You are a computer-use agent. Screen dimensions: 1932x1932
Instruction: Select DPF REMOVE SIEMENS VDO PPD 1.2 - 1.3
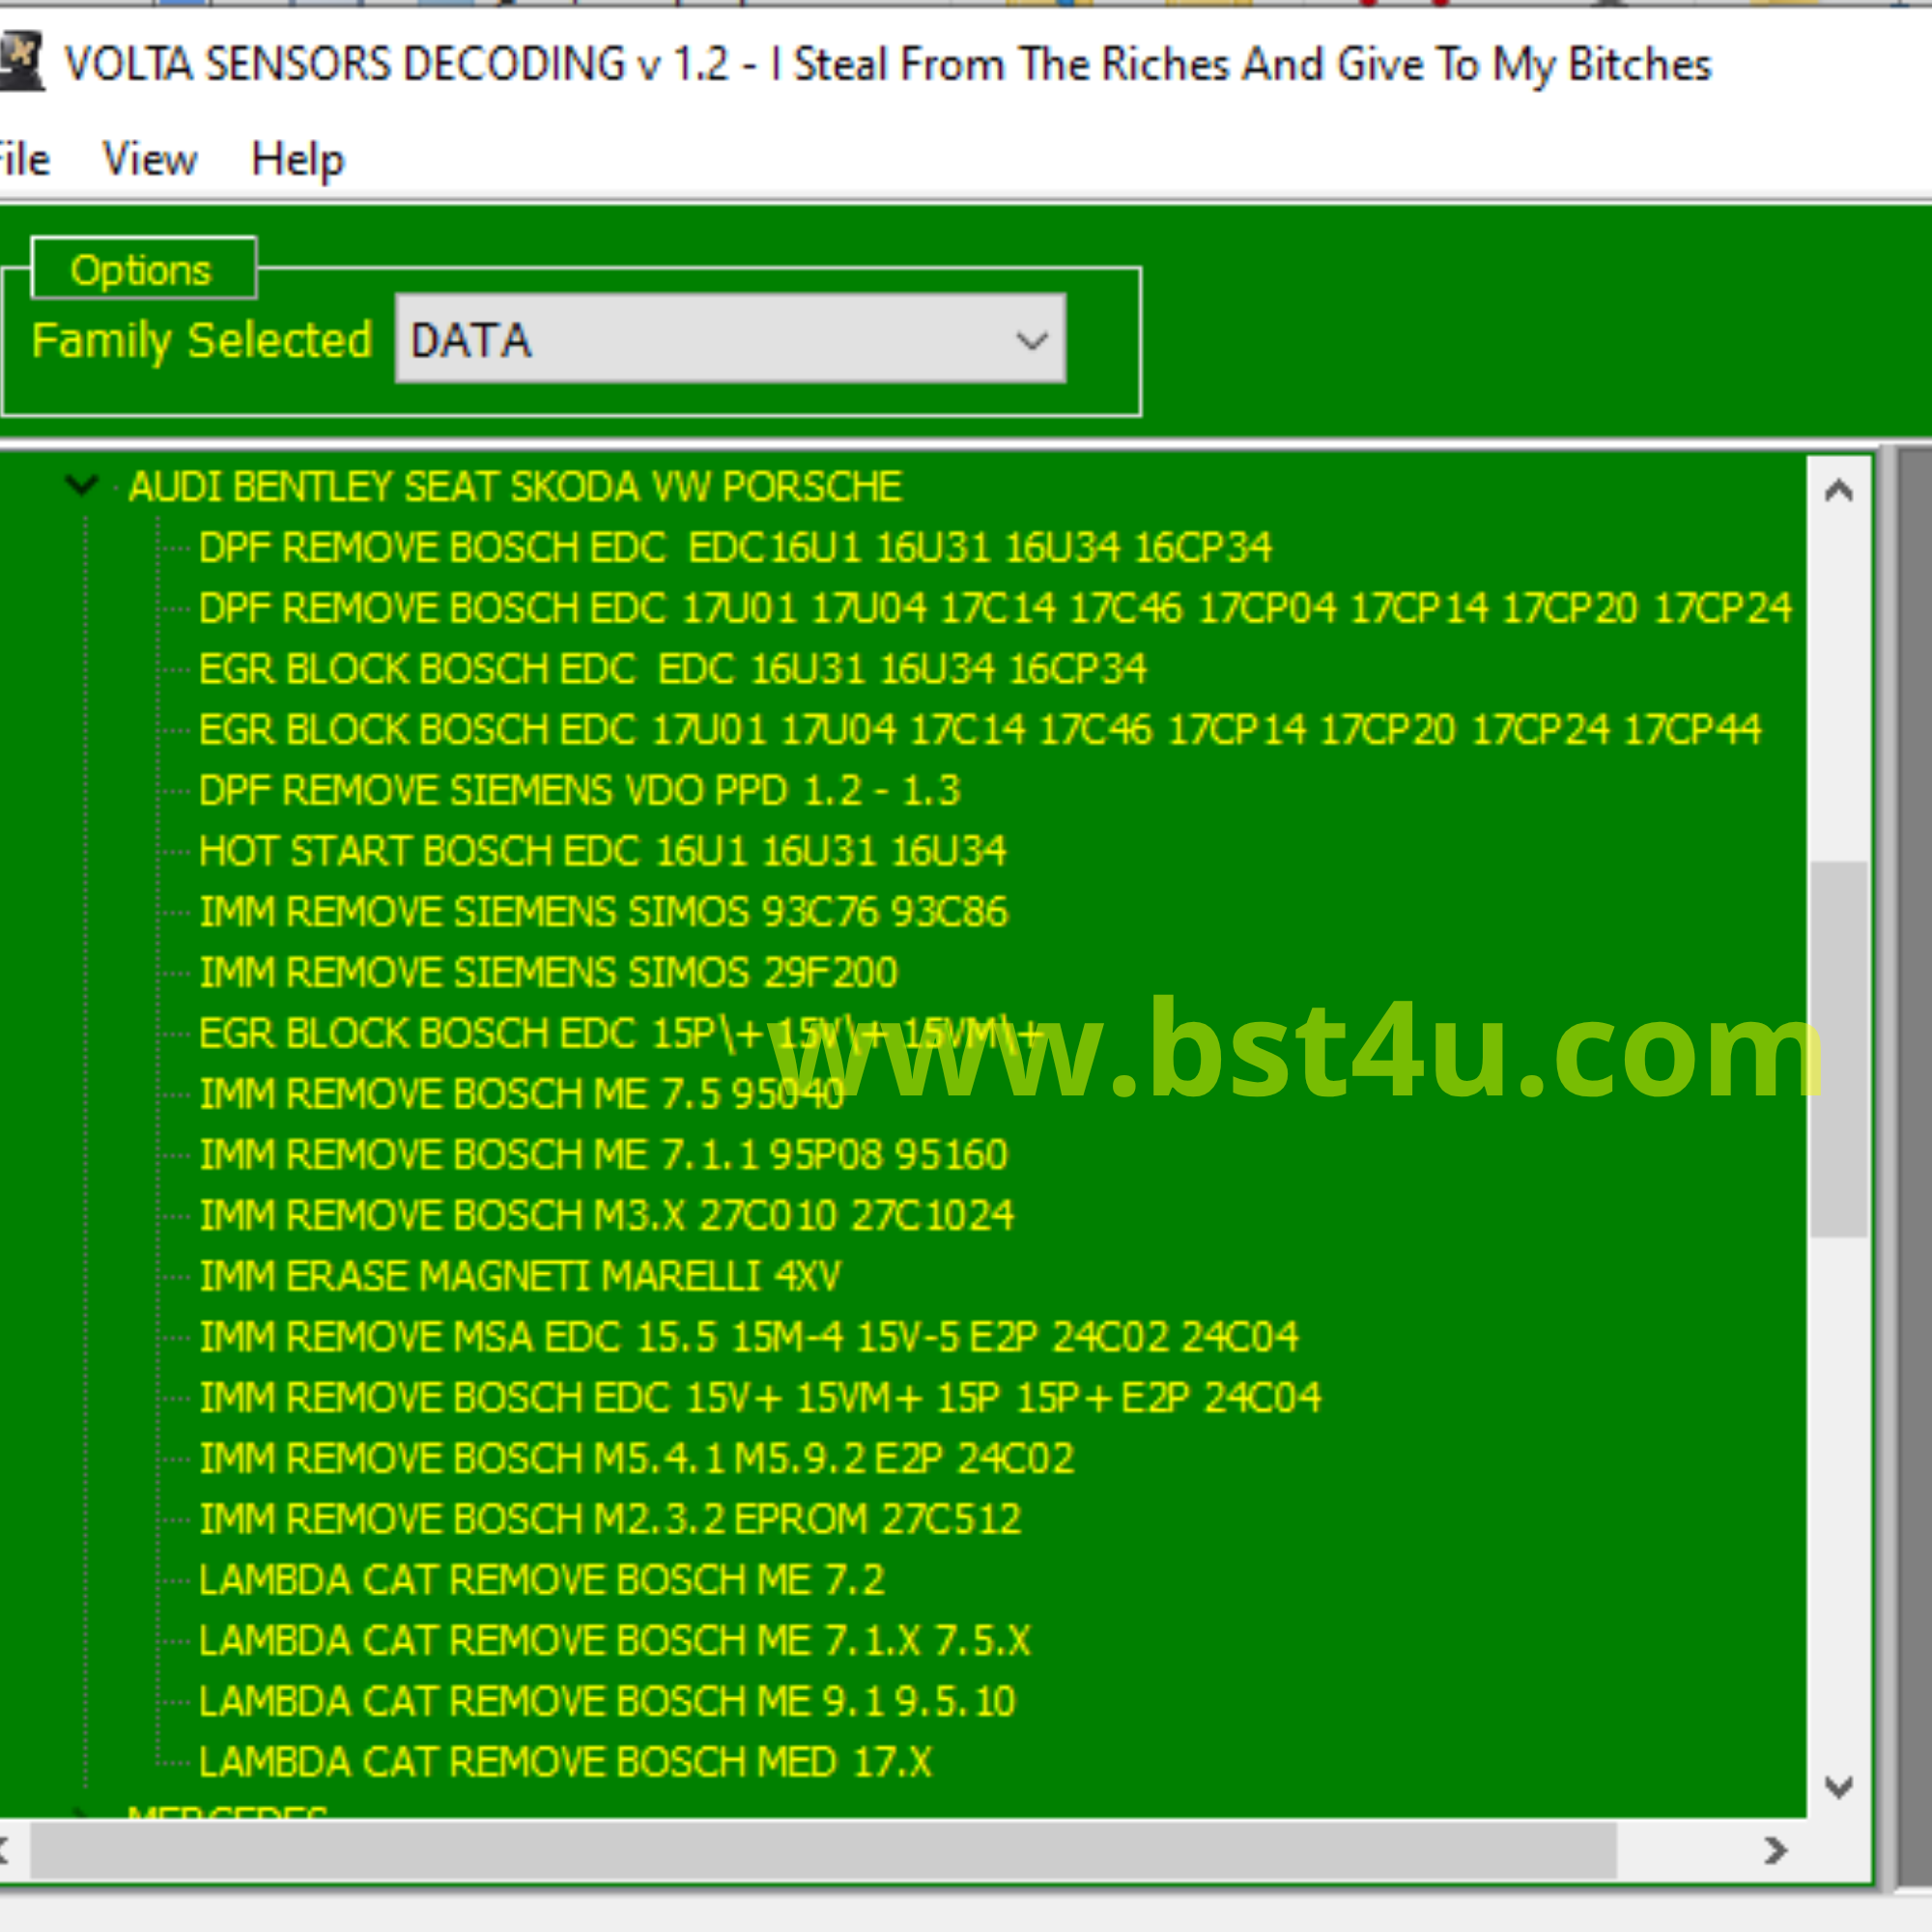pos(580,791)
